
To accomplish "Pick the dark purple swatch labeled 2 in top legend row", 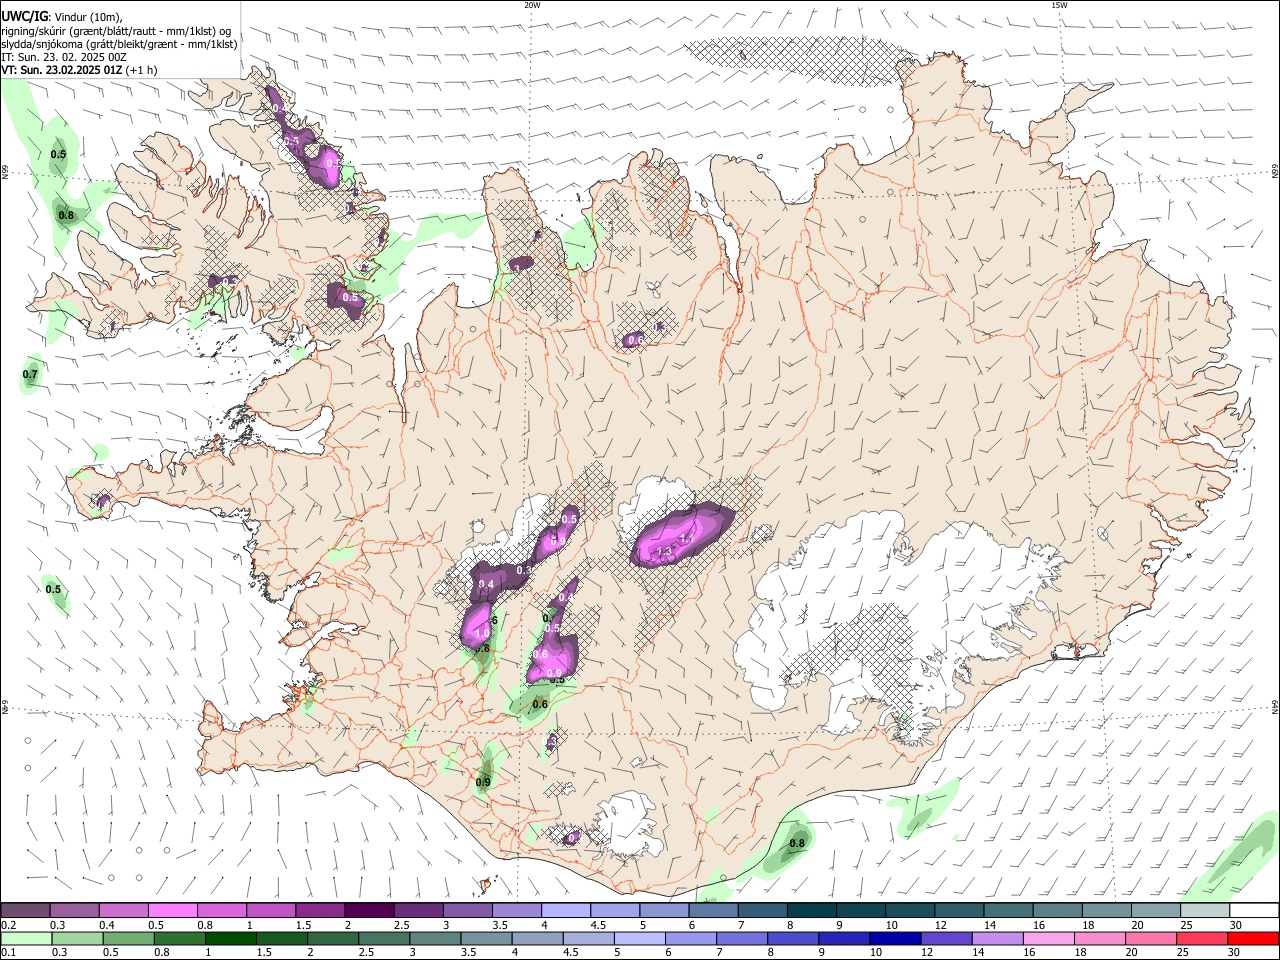I will click(368, 910).
